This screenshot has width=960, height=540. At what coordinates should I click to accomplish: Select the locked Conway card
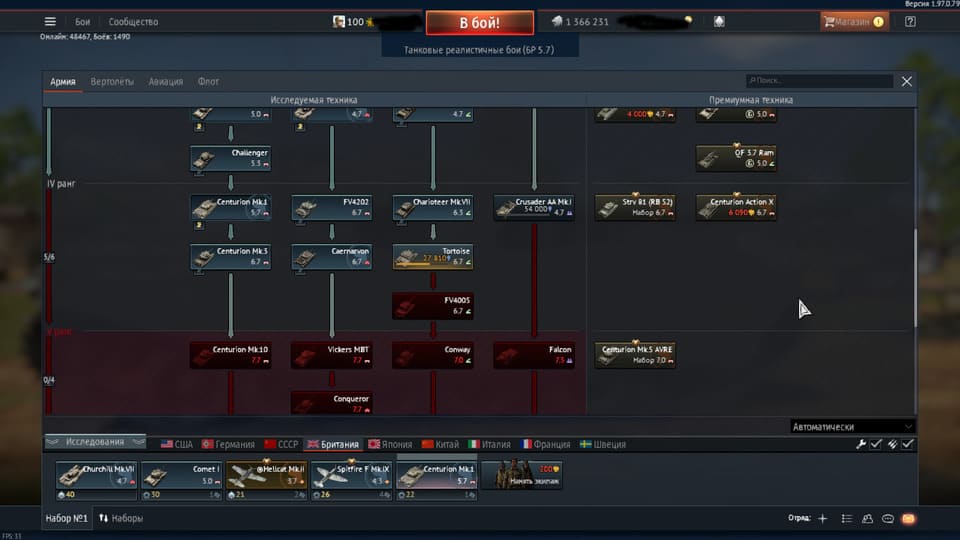click(433, 355)
